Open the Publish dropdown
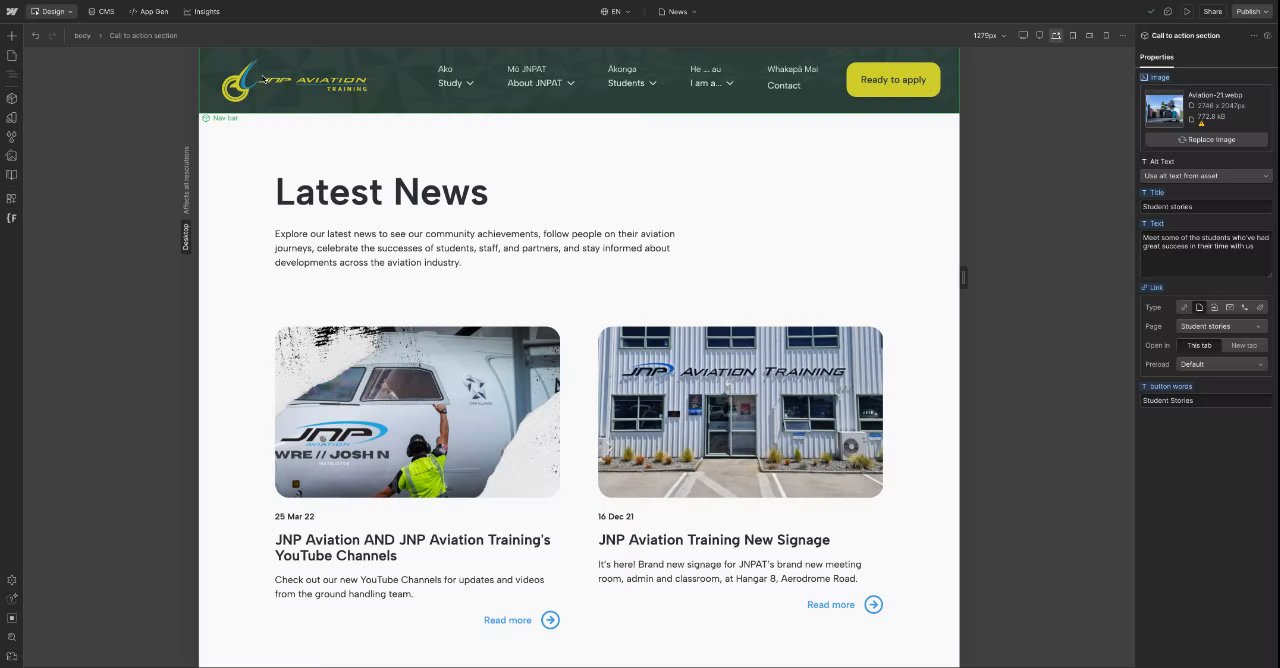The height and width of the screenshot is (668, 1280). coord(1251,12)
